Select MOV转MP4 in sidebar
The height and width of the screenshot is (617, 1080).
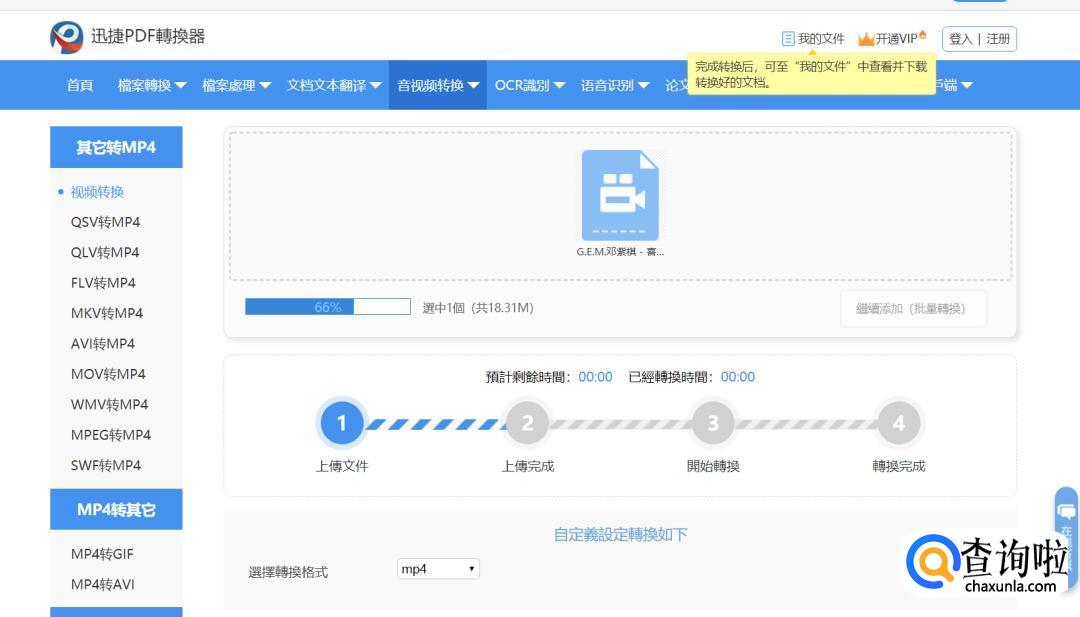[108, 374]
